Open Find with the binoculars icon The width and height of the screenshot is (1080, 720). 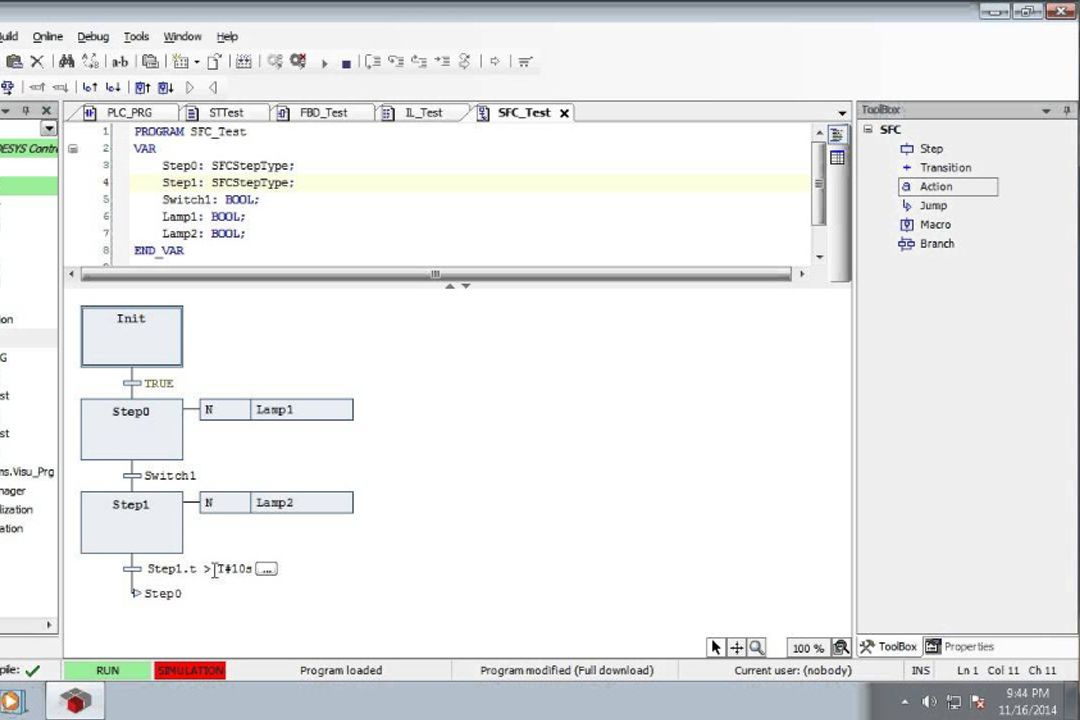pyautogui.click(x=67, y=61)
